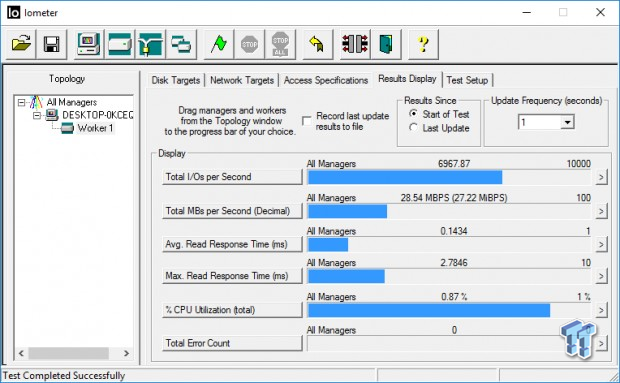The height and width of the screenshot is (383, 620).
Task: Expand arrow beside Total Error Count bar
Action: (601, 343)
